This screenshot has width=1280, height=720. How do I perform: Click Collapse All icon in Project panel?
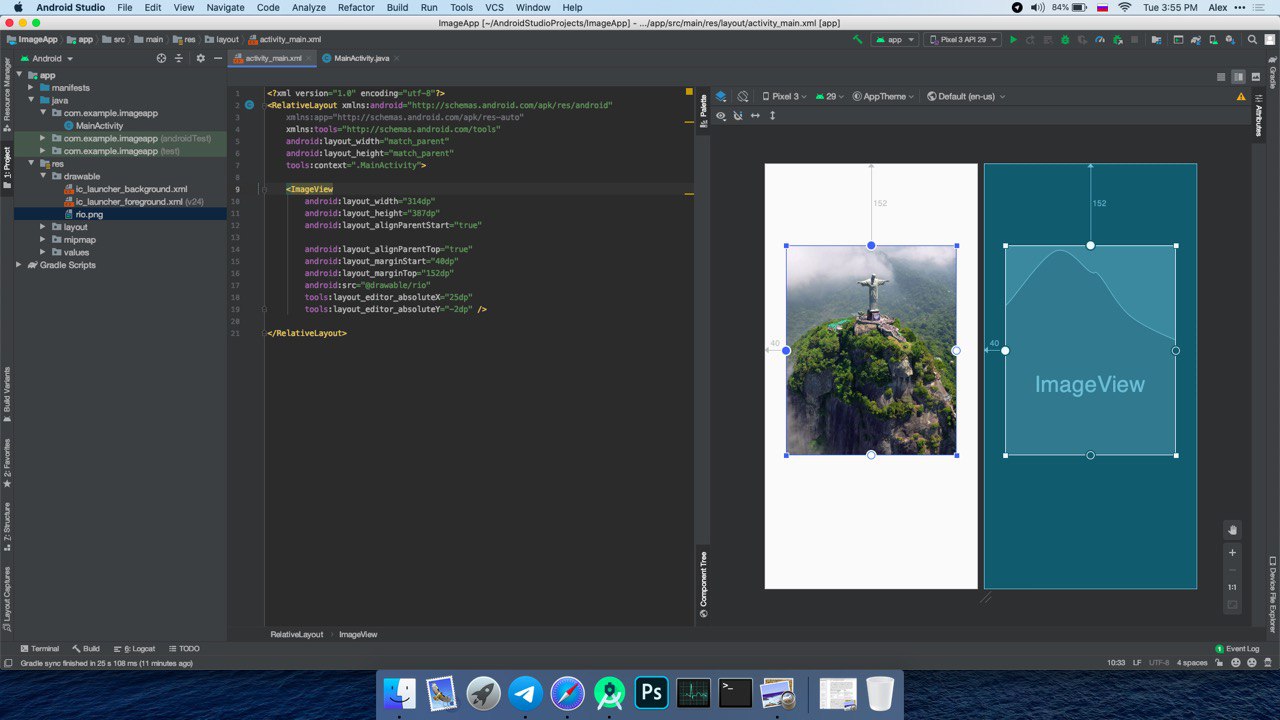coord(179,58)
